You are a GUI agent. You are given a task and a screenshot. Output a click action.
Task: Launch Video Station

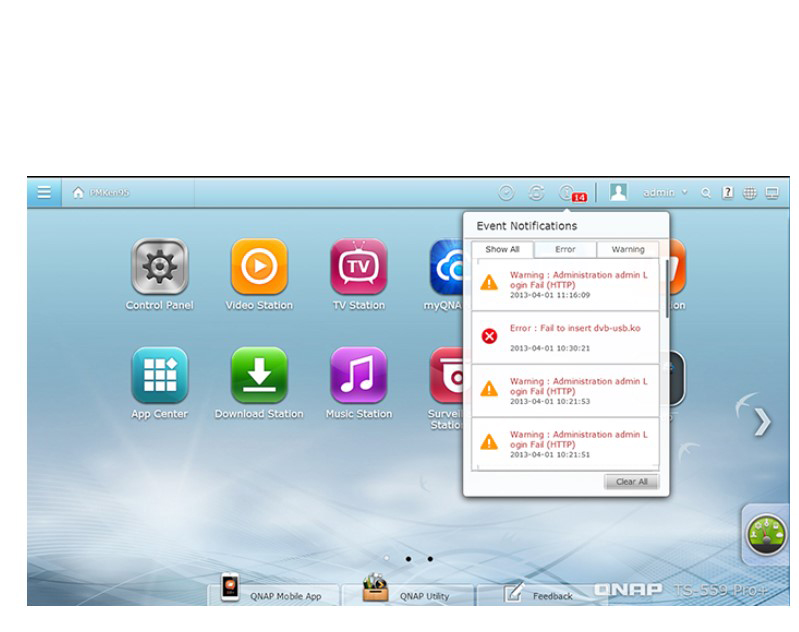[x=259, y=267]
